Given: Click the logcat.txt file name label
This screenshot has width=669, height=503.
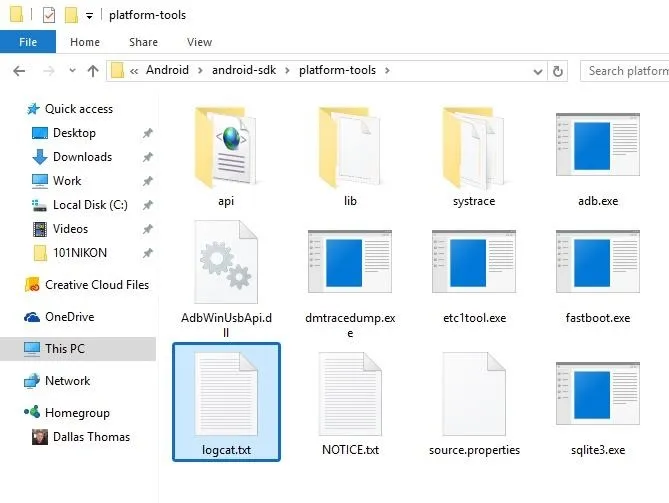Looking at the screenshot, I should point(226,450).
